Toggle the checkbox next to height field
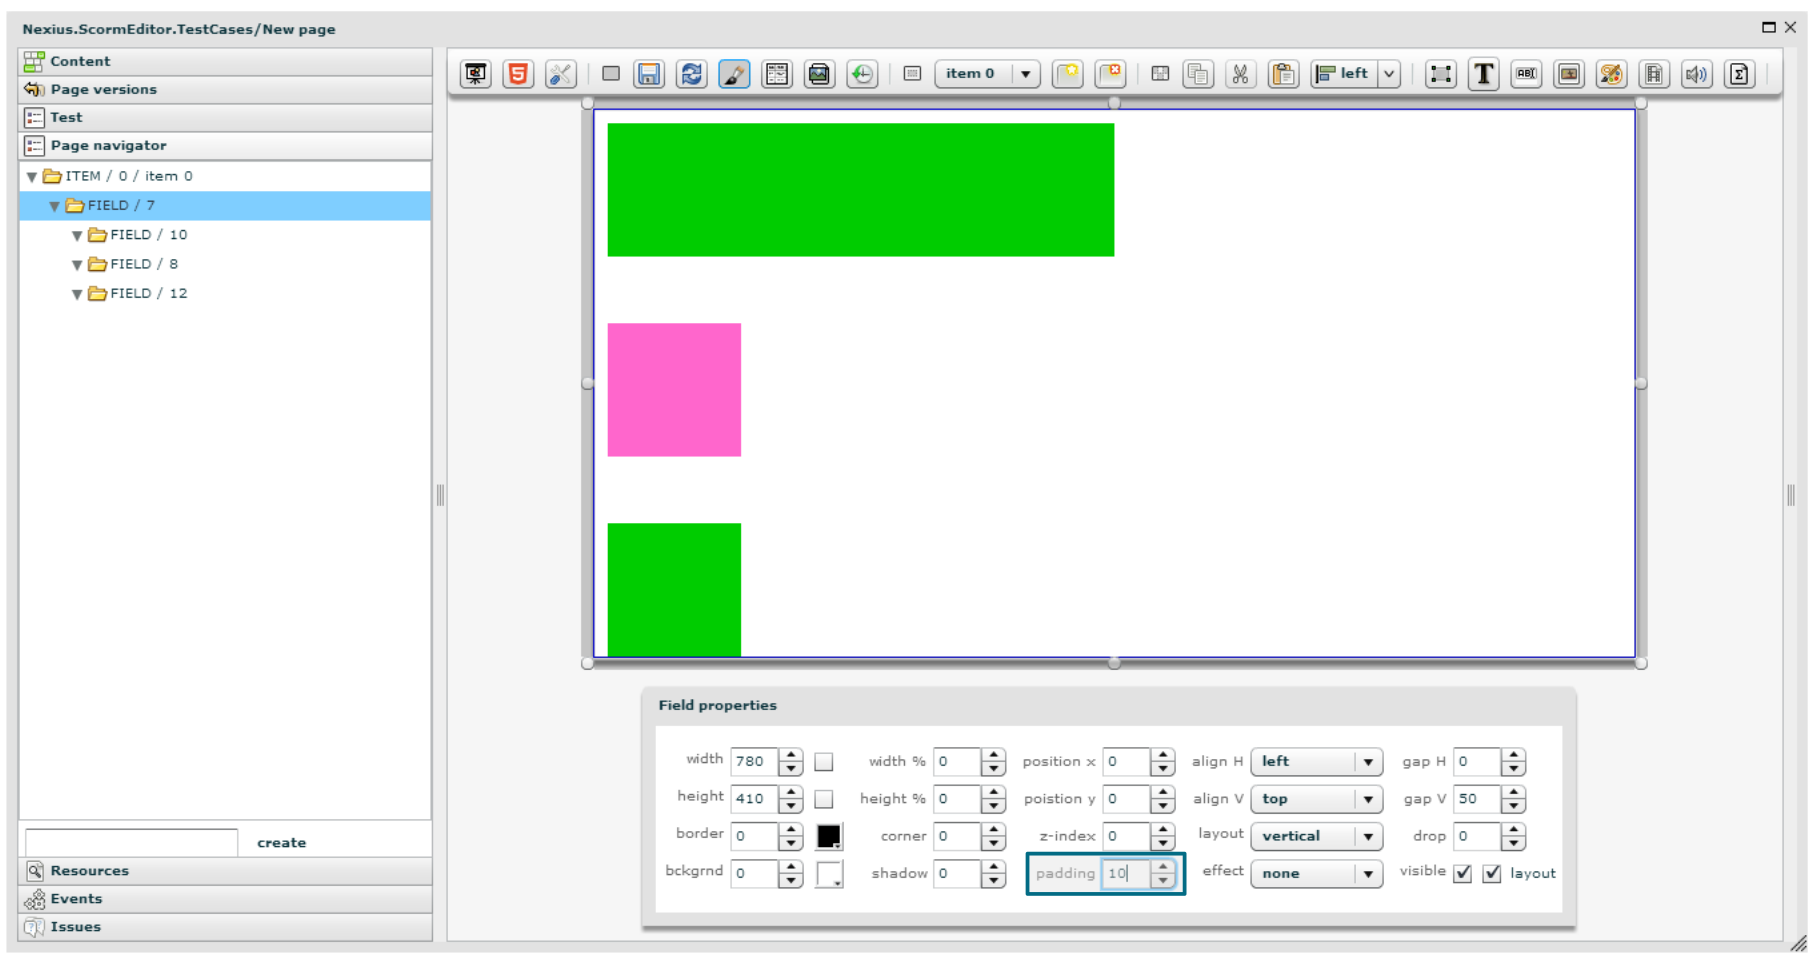 tap(824, 799)
